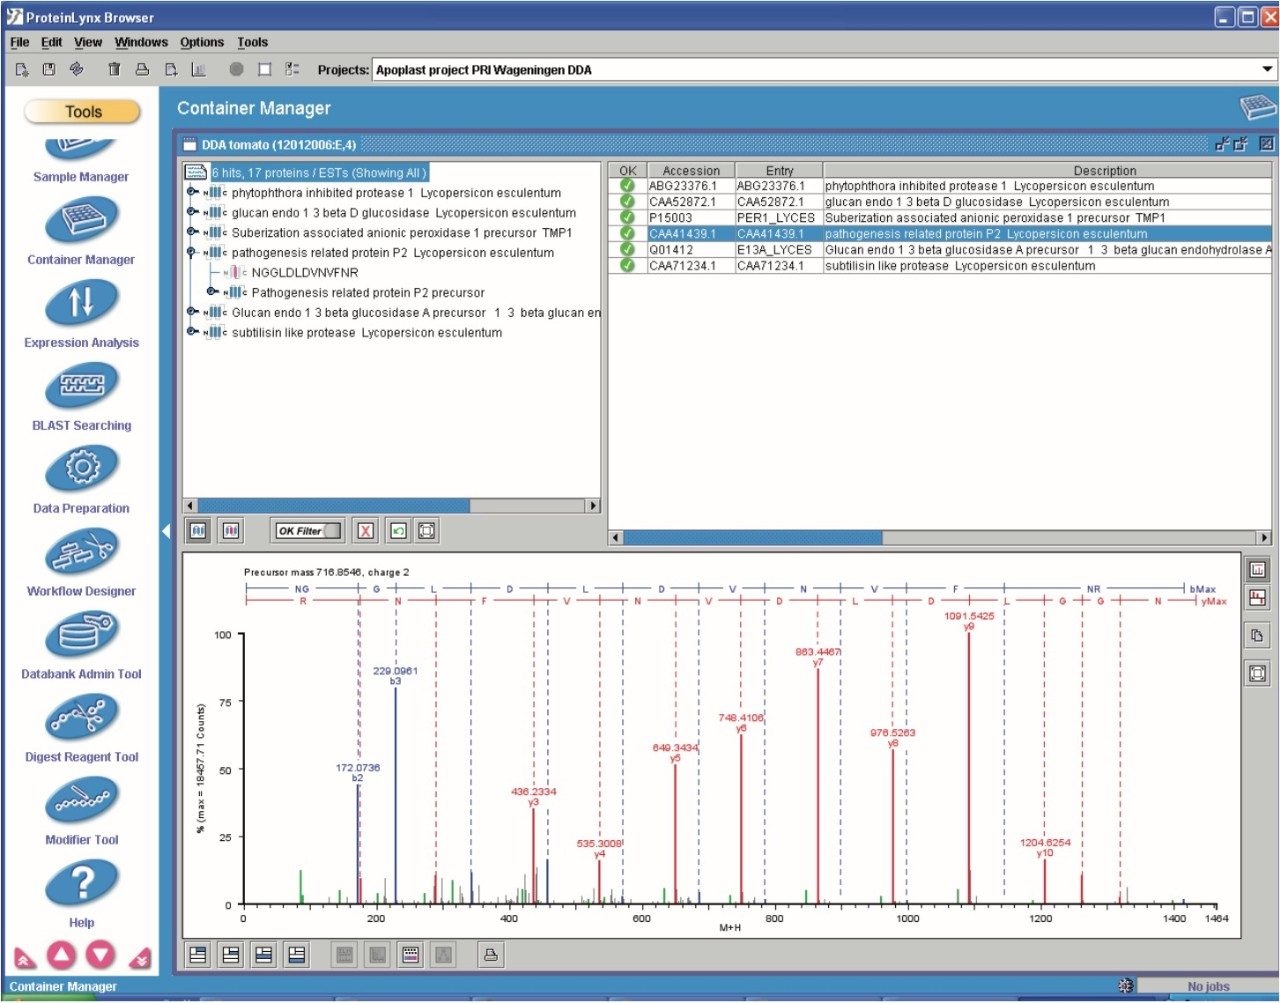Click the red X button beside OK Filter
This screenshot has width=1280, height=1003.
366,531
